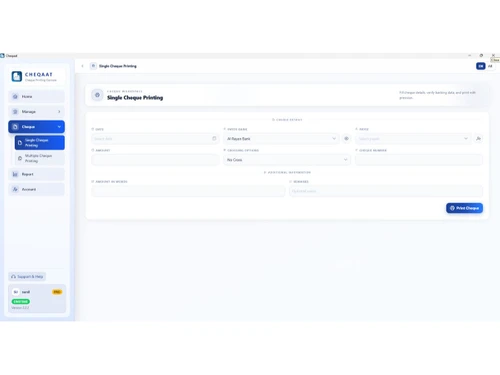The image size is (500, 375).
Task: Click the Home icon in sidebar
Action: tap(15, 97)
